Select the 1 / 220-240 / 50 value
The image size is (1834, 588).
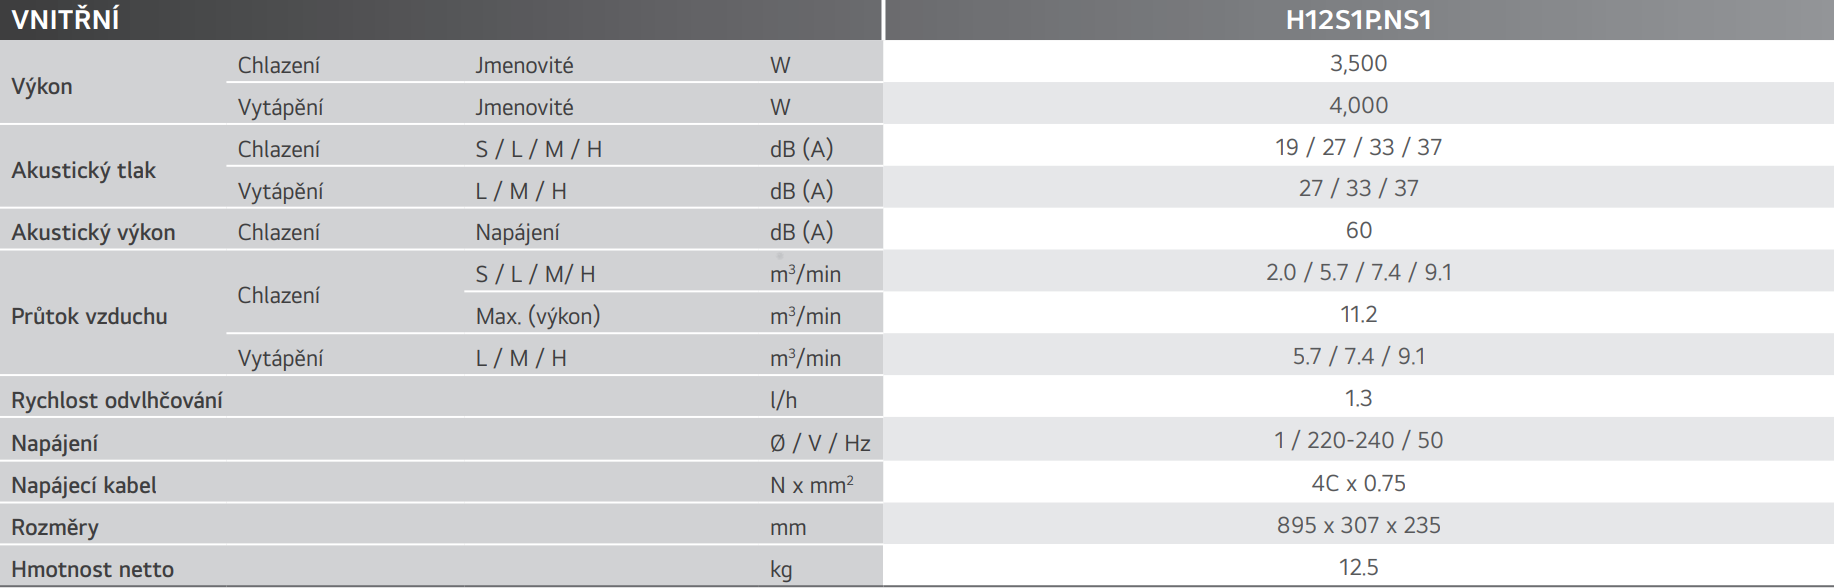coord(1358,440)
